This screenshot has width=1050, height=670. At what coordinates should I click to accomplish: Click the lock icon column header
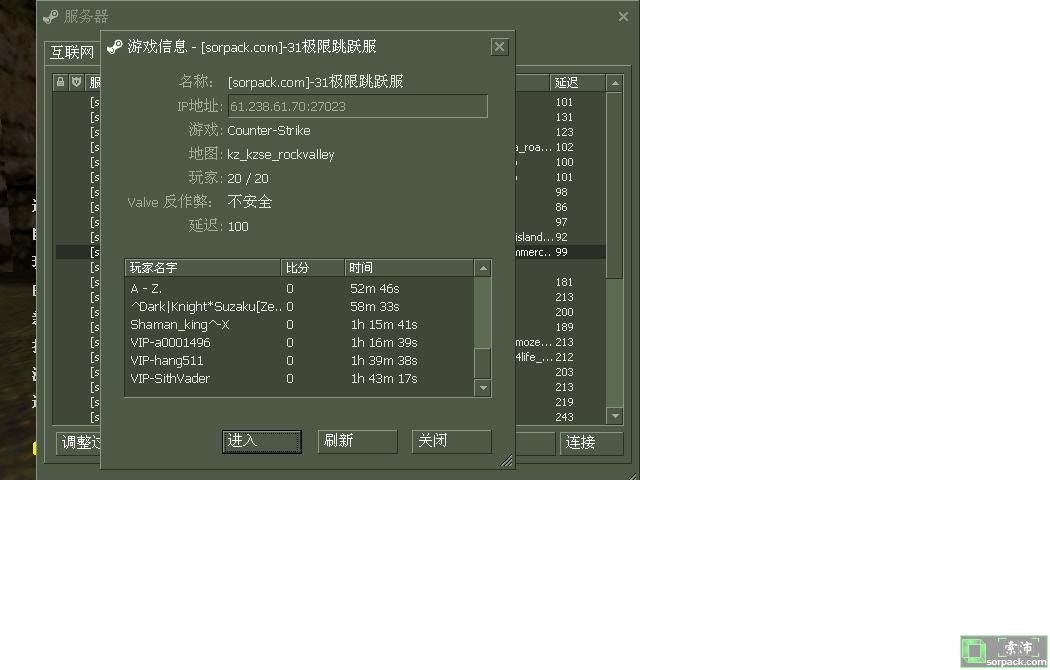pyautogui.click(x=61, y=82)
